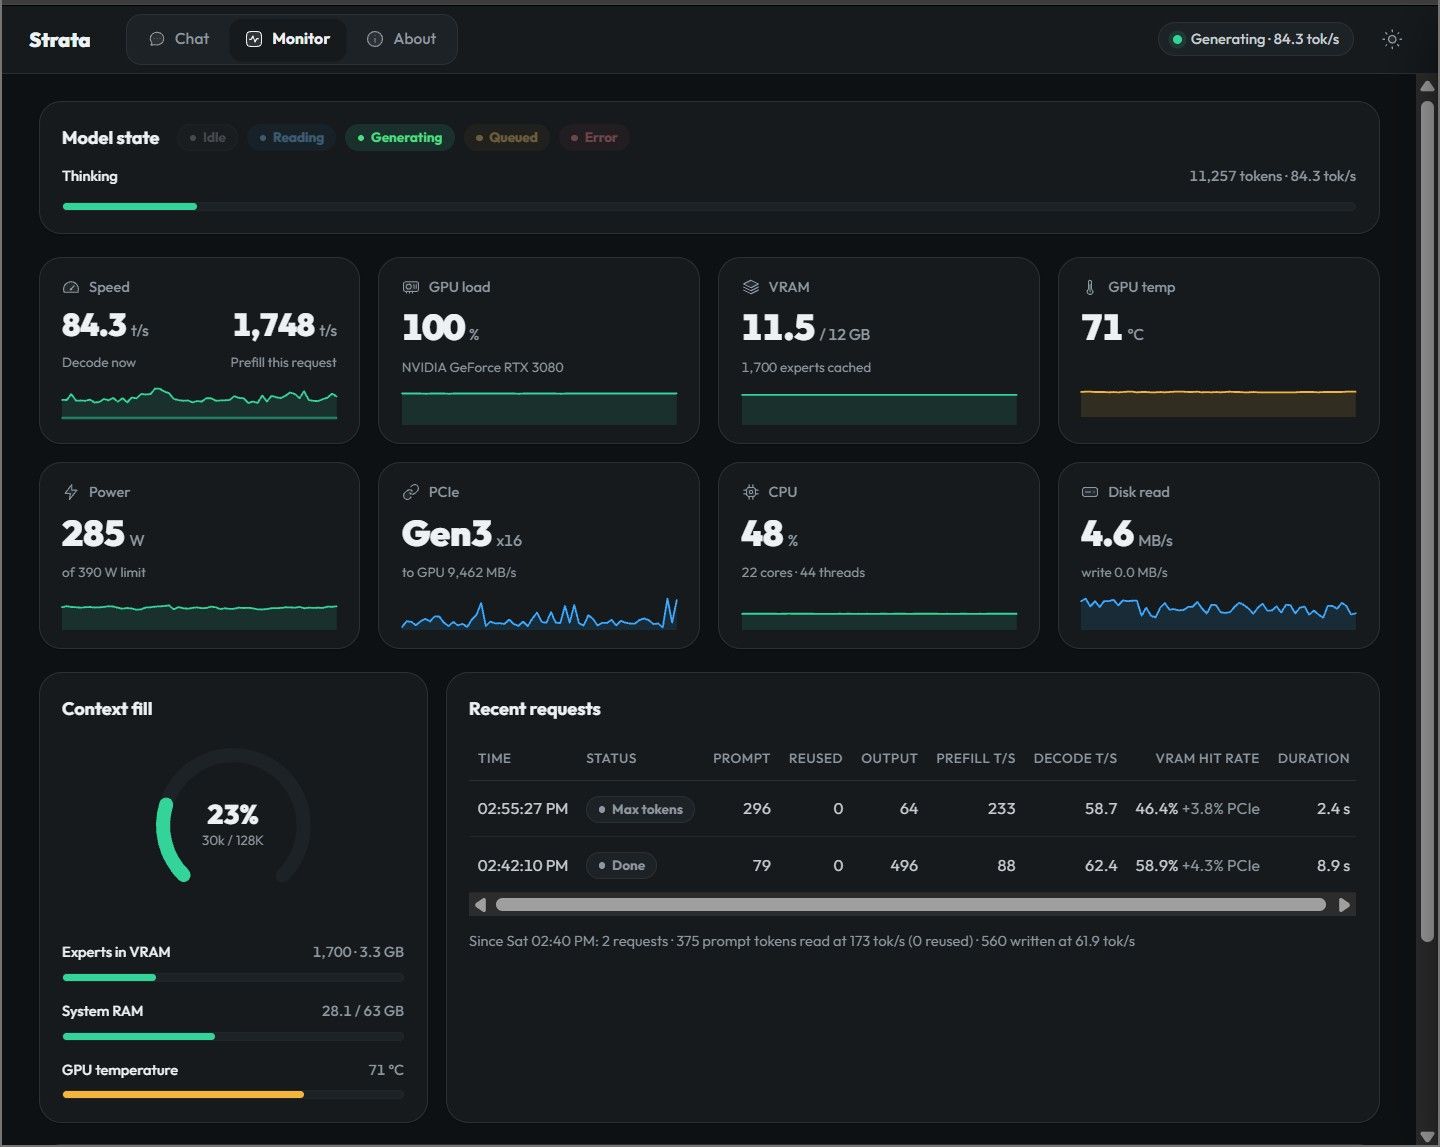Select the Queued state chip

(507, 138)
